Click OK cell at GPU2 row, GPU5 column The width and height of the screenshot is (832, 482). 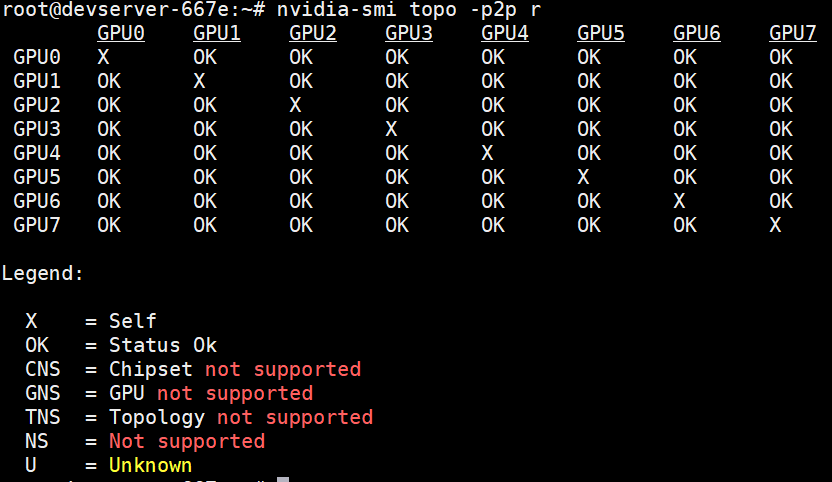pyautogui.click(x=589, y=105)
